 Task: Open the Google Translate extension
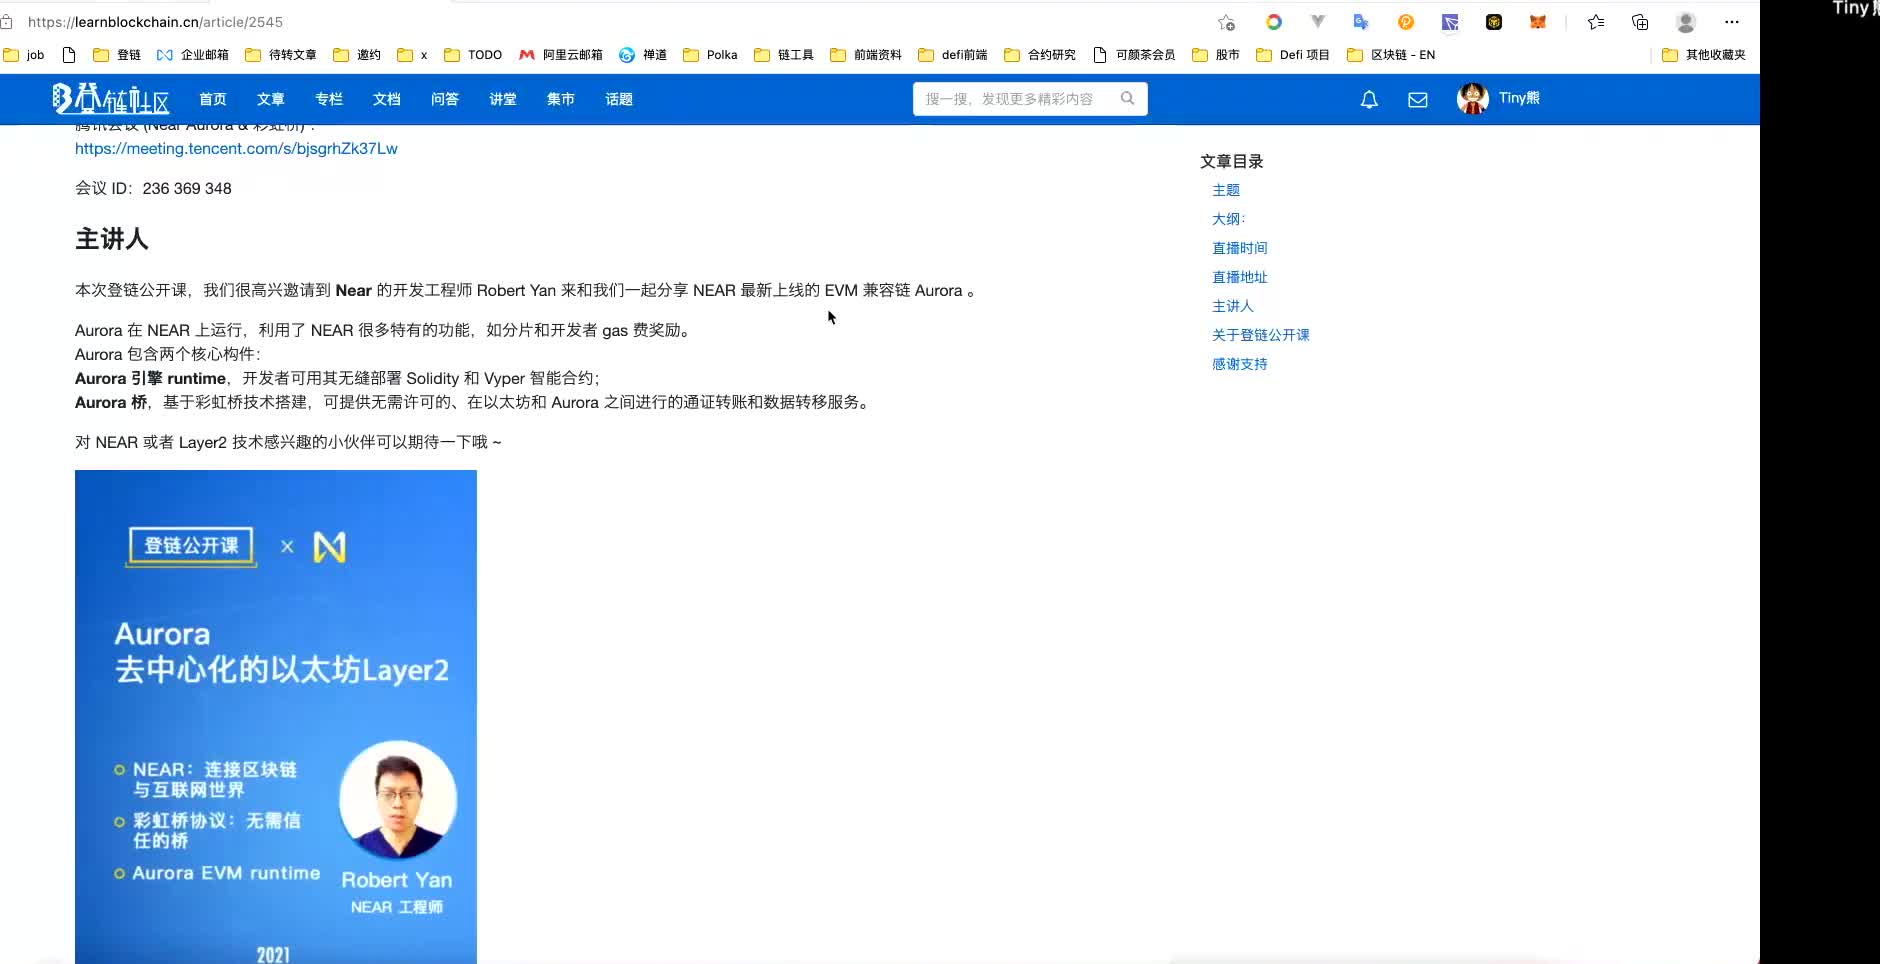tap(1361, 22)
